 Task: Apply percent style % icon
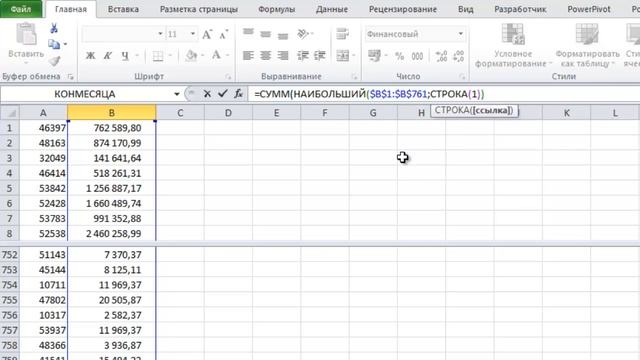pos(400,56)
